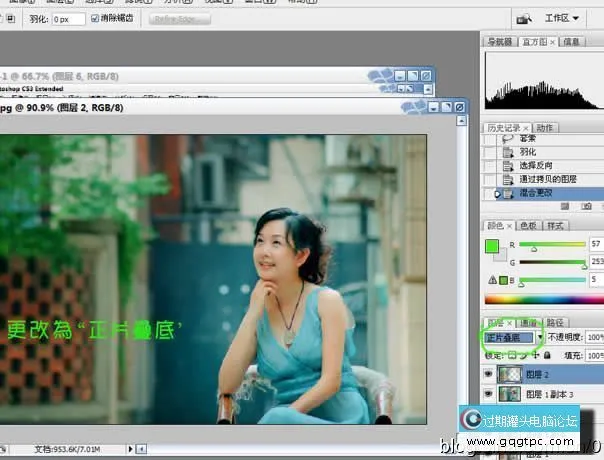The height and width of the screenshot is (460, 604).
Task: Set history brush source box beside 选择反向
Action: point(490,166)
